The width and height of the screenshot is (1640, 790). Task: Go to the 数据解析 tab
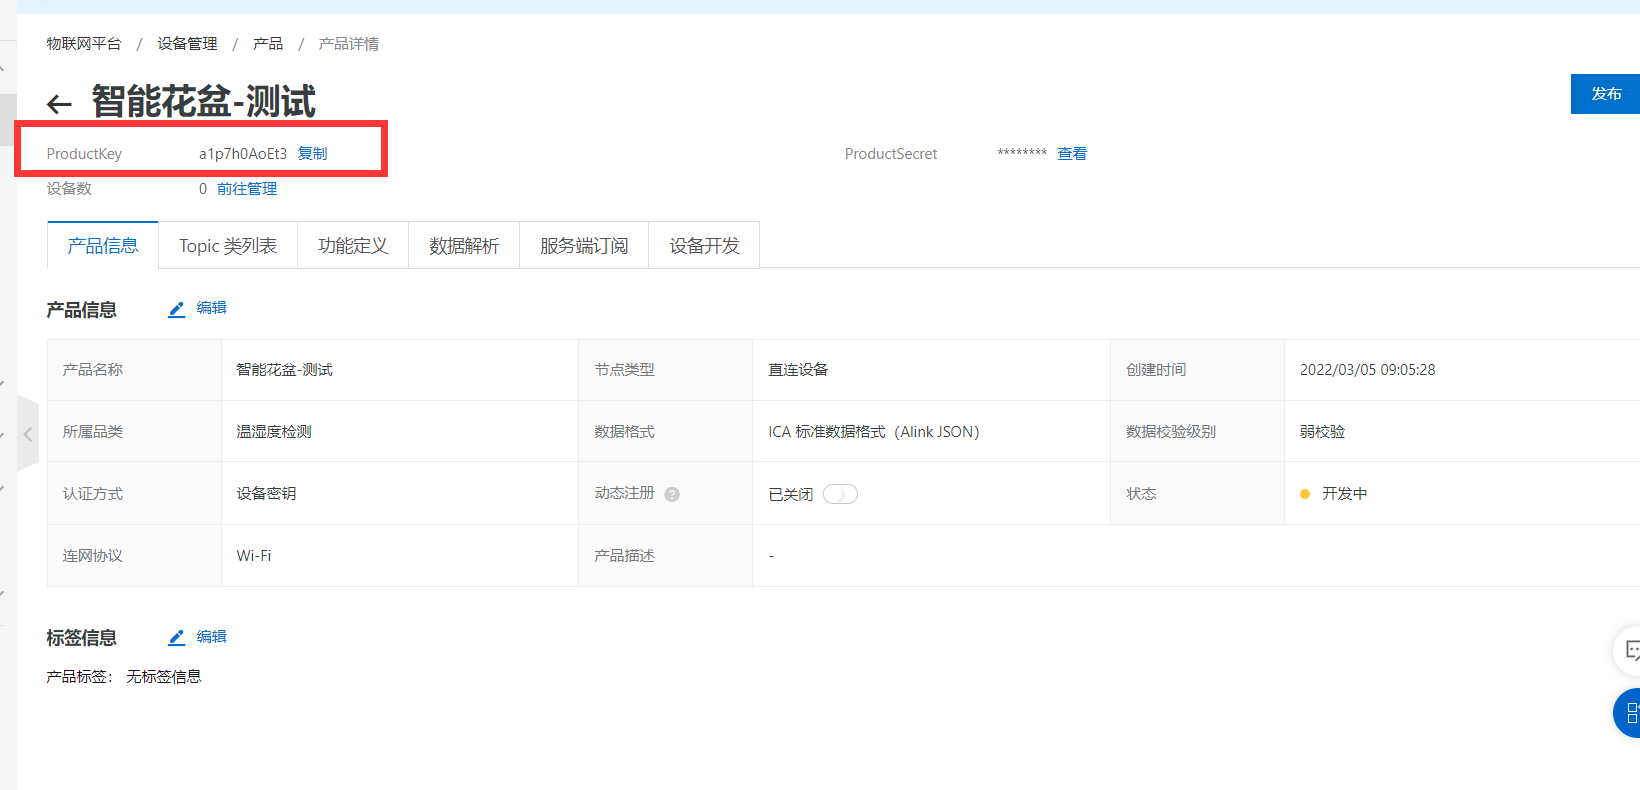pyautogui.click(x=464, y=246)
